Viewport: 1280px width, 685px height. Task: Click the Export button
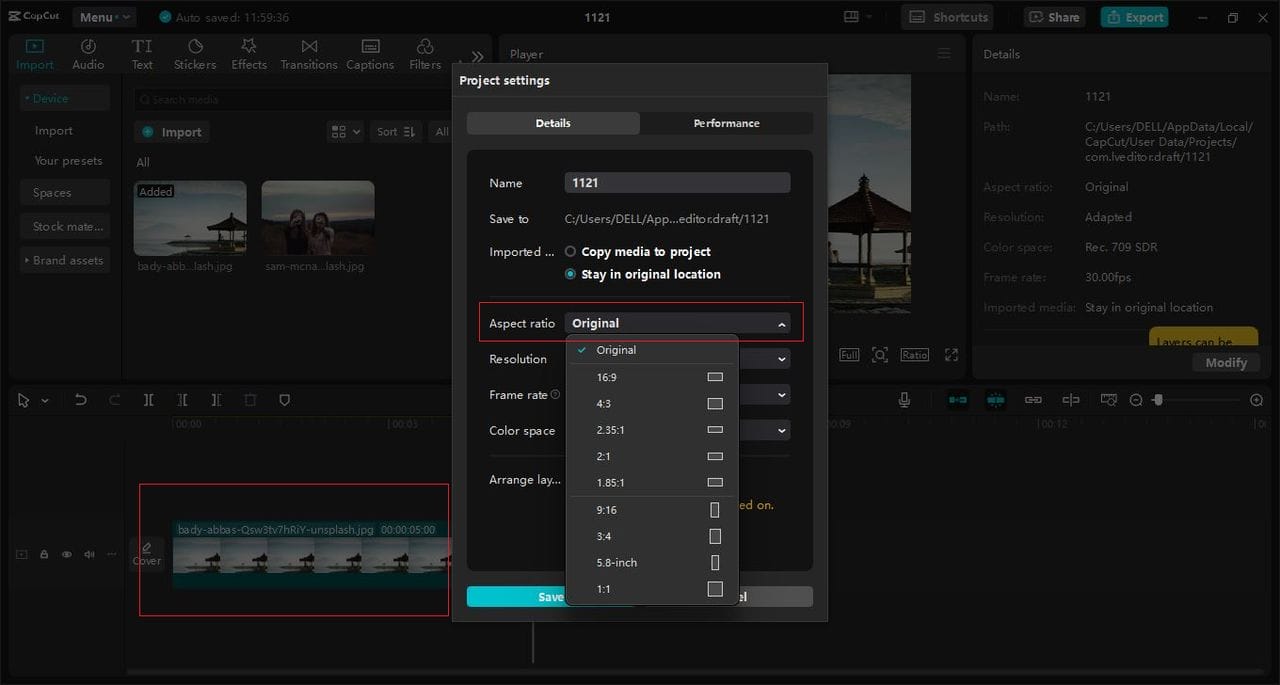[1134, 17]
